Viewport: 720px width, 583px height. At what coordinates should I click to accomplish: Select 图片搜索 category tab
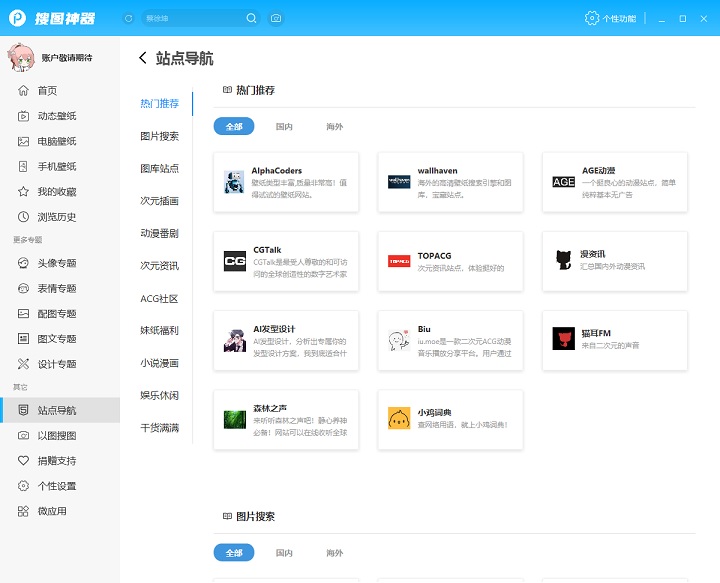pyautogui.click(x=159, y=136)
